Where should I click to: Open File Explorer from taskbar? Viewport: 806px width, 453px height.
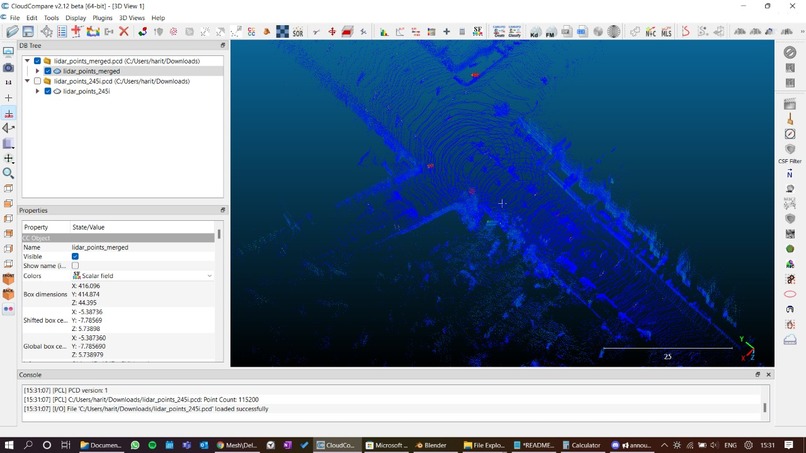[x=484, y=445]
